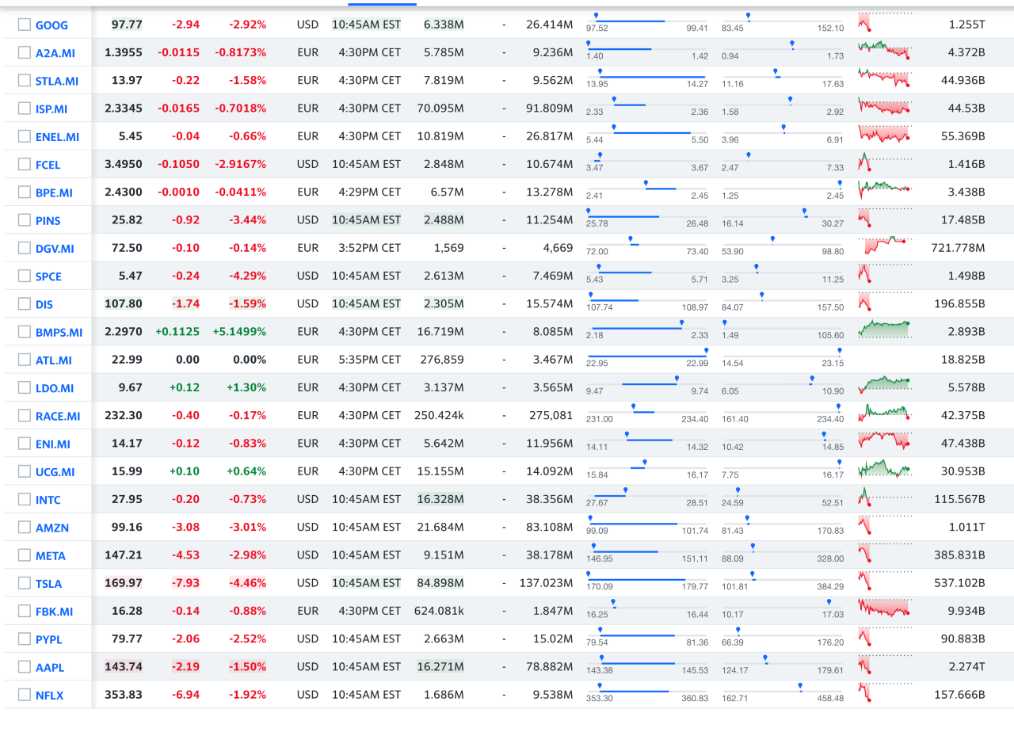Viewport: 1014px width, 729px height.
Task: View the LDO.MI sparkline chart
Action: 883,386
